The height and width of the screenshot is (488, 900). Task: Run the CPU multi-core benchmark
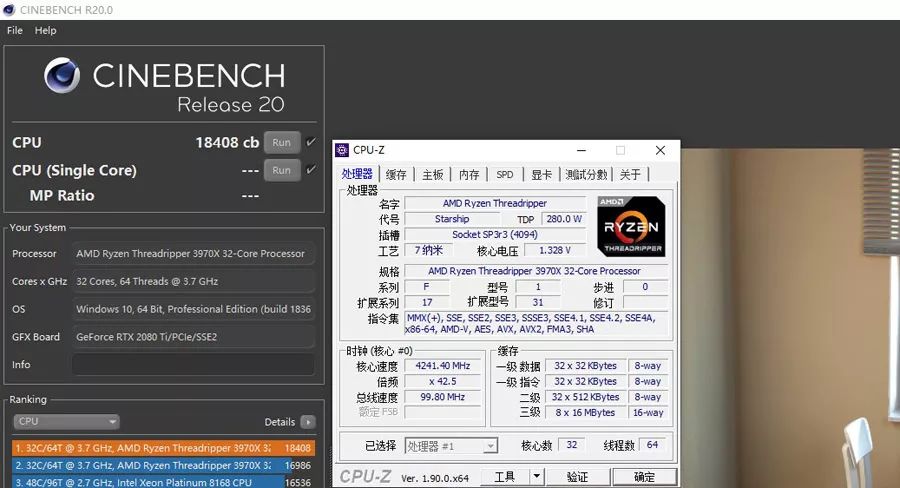282,142
